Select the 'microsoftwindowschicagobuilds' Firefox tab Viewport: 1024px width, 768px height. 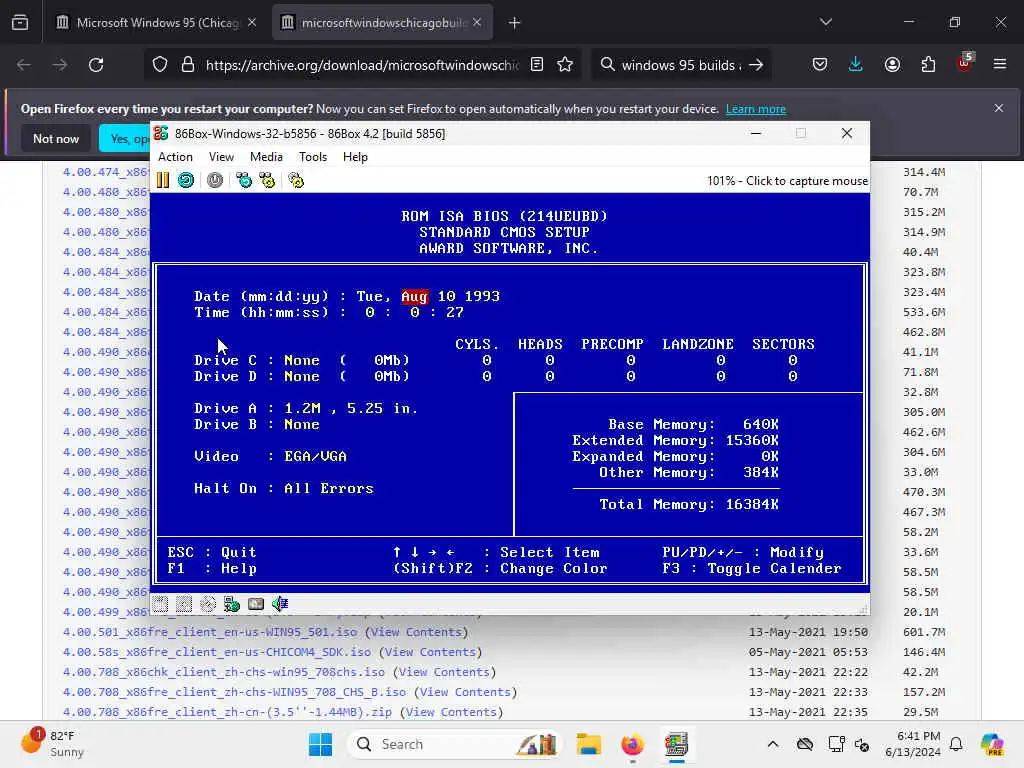pyautogui.click(x=382, y=23)
